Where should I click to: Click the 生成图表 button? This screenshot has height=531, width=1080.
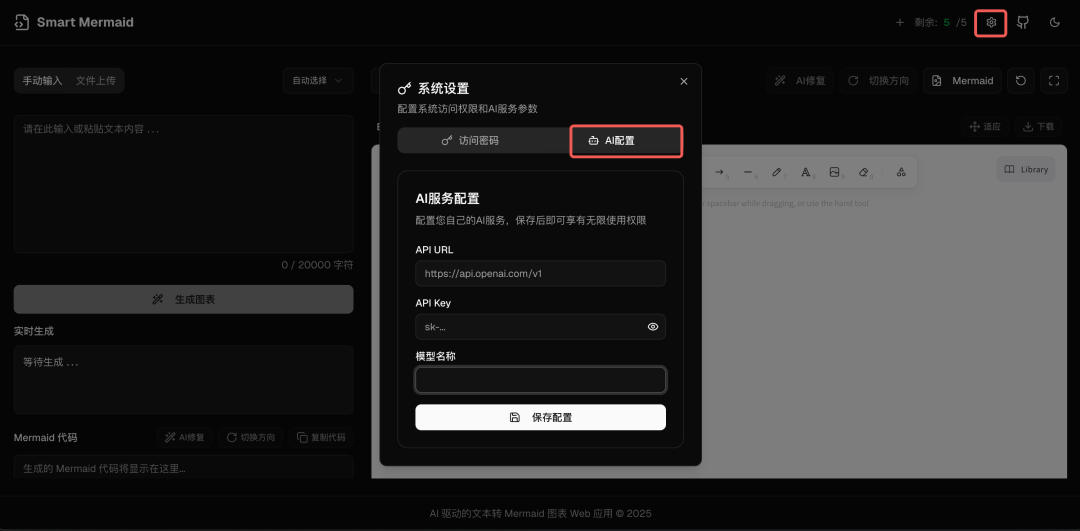[x=183, y=300]
